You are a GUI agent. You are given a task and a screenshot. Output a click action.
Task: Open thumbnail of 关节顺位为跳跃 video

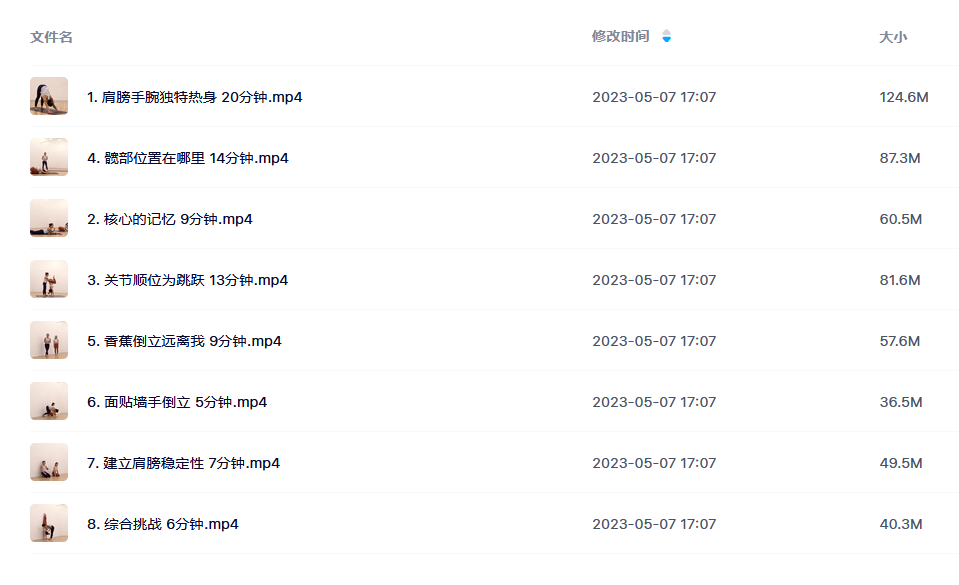pos(49,279)
